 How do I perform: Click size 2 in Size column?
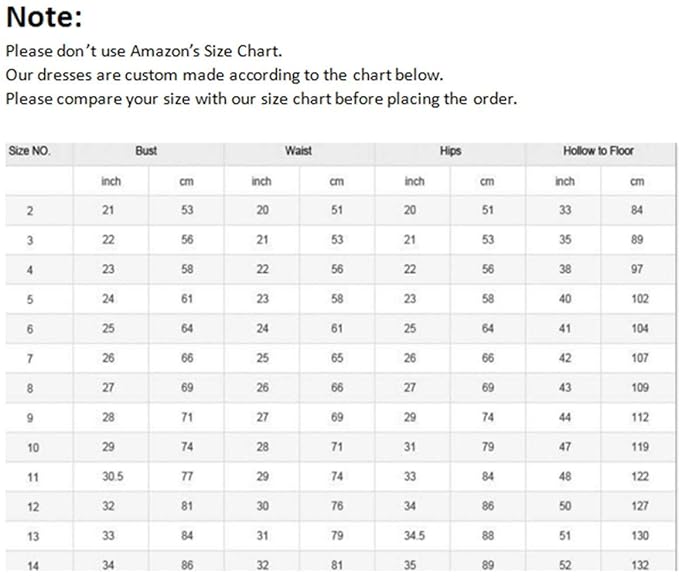[x=30, y=211]
